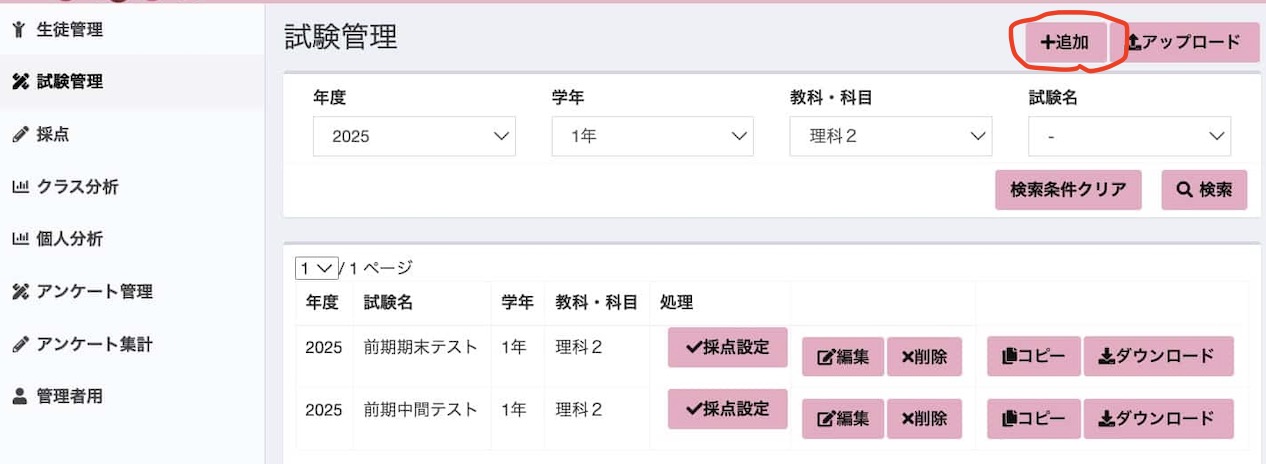Click the 検索 magnifier search button

coord(1204,189)
